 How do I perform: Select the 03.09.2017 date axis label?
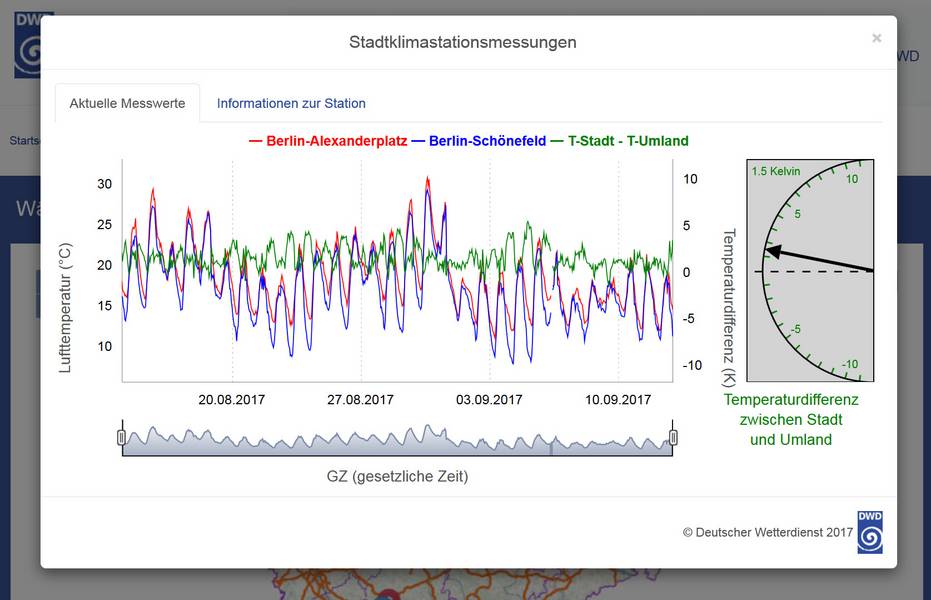(489, 399)
